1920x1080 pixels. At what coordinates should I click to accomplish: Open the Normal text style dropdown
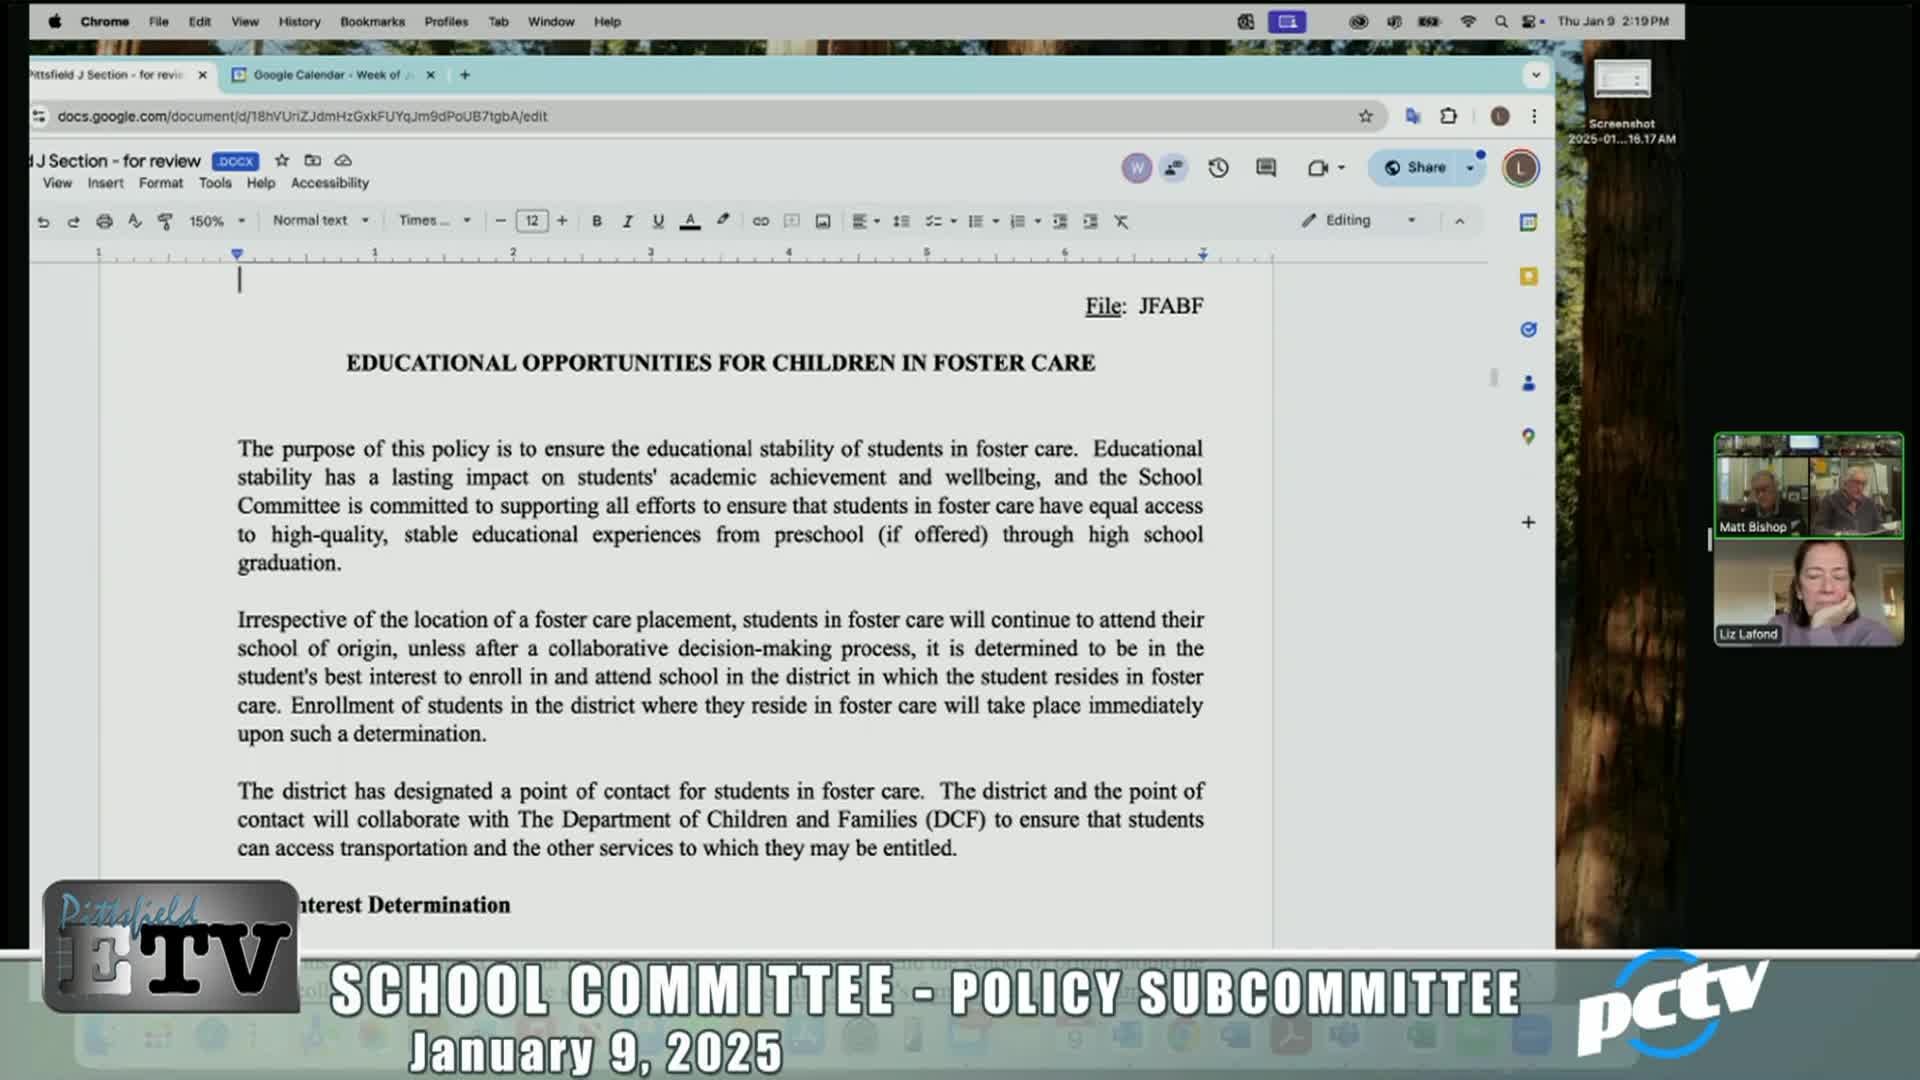coord(321,220)
